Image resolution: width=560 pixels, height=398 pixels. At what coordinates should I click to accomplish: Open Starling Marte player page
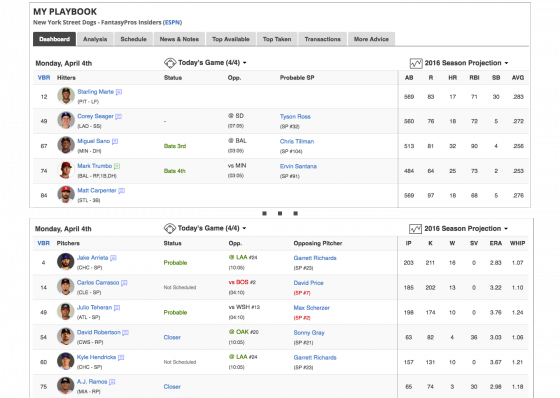click(x=95, y=92)
